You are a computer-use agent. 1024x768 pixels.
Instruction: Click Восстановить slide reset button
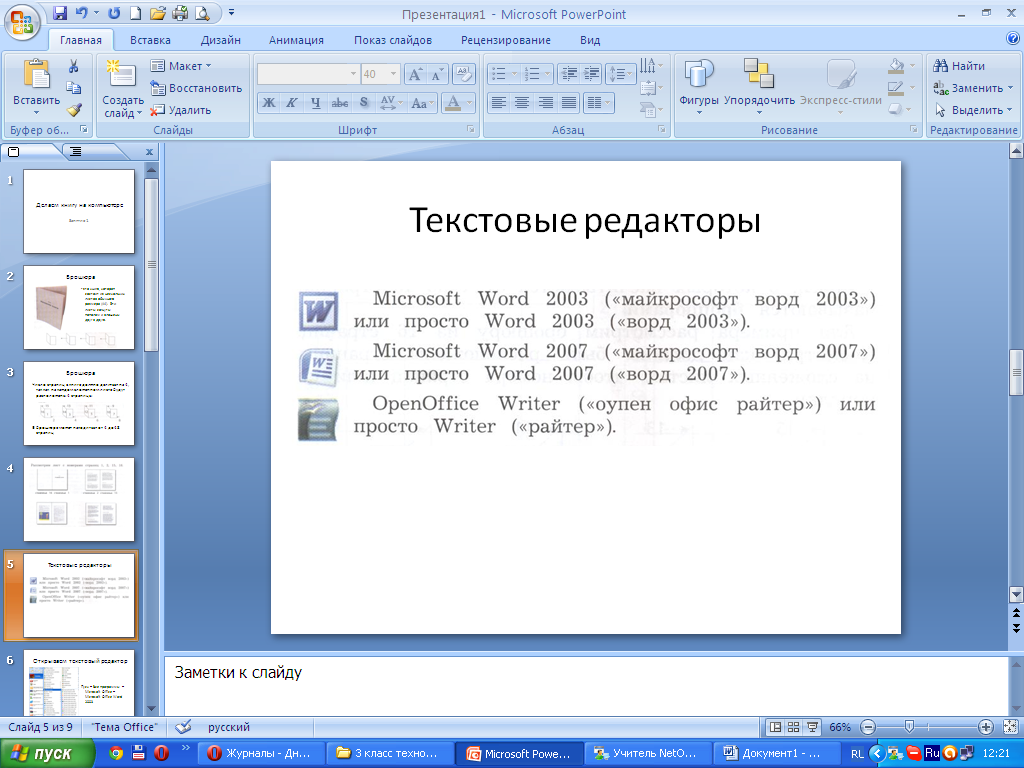click(x=196, y=88)
